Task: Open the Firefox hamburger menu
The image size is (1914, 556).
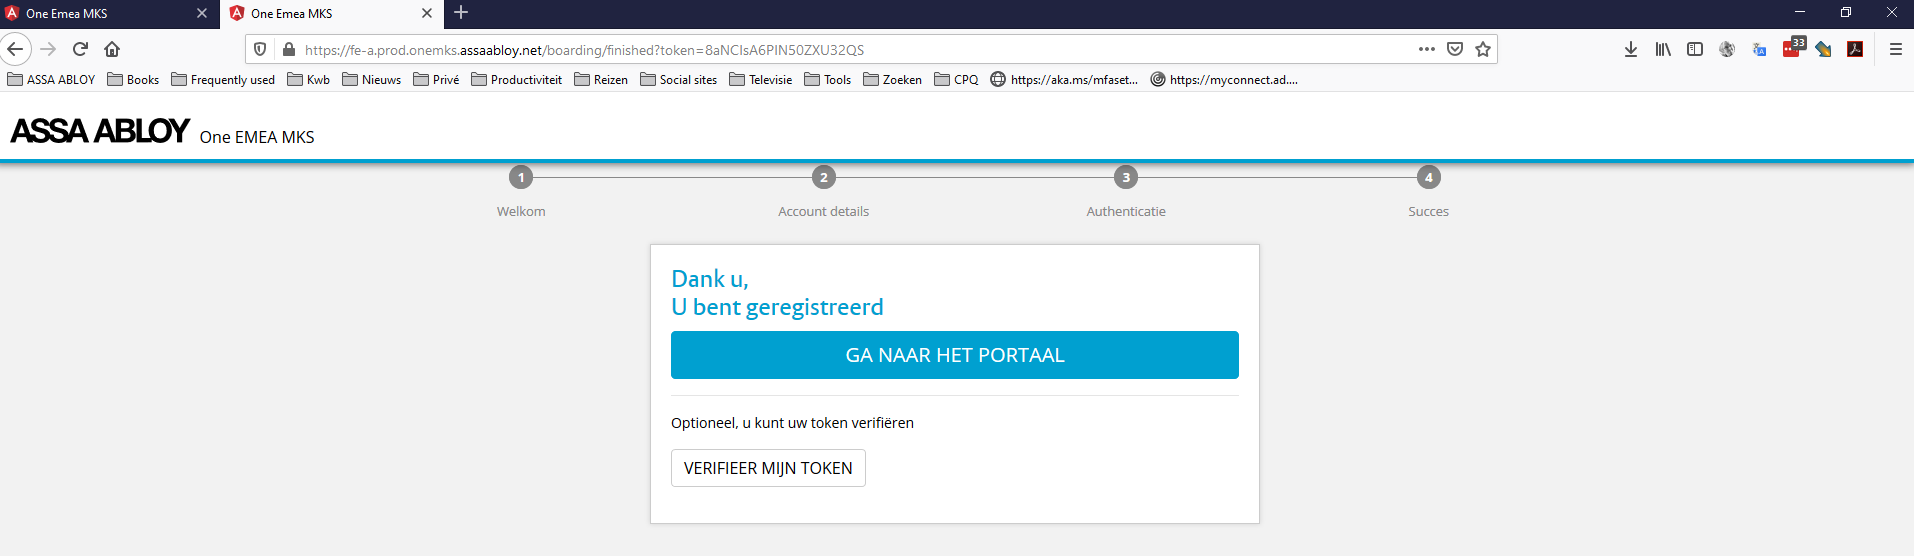Action: tap(1895, 49)
